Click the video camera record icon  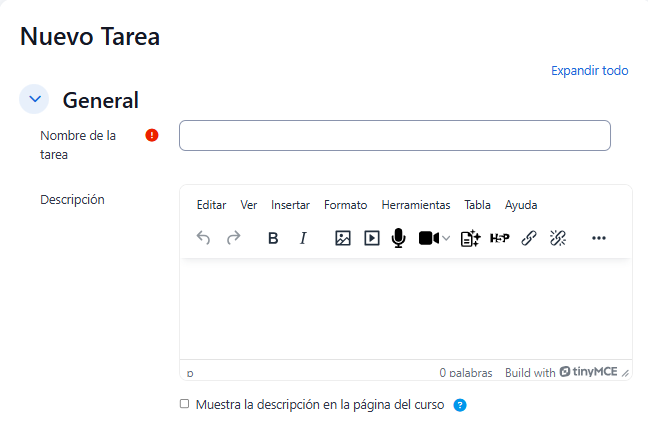point(428,238)
